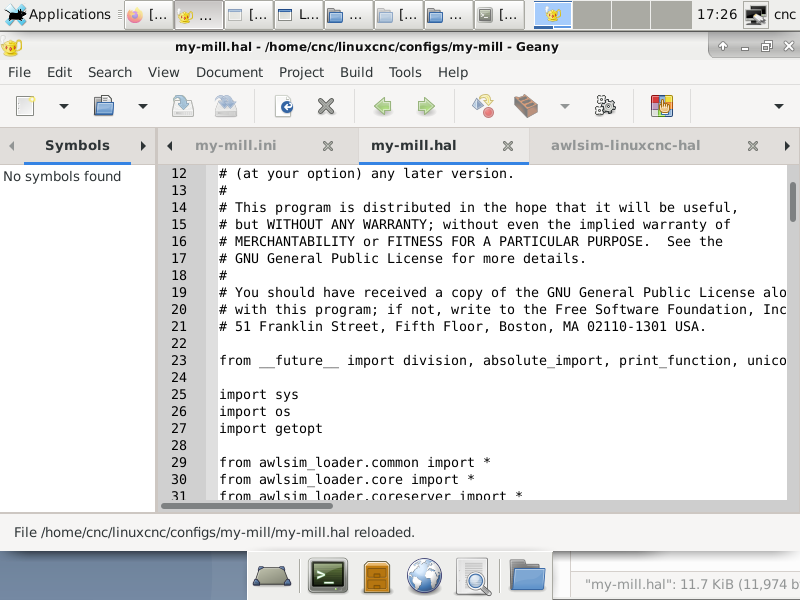The width and height of the screenshot is (800, 600).
Task: Click the Reload file toolbar icon
Action: [284, 106]
